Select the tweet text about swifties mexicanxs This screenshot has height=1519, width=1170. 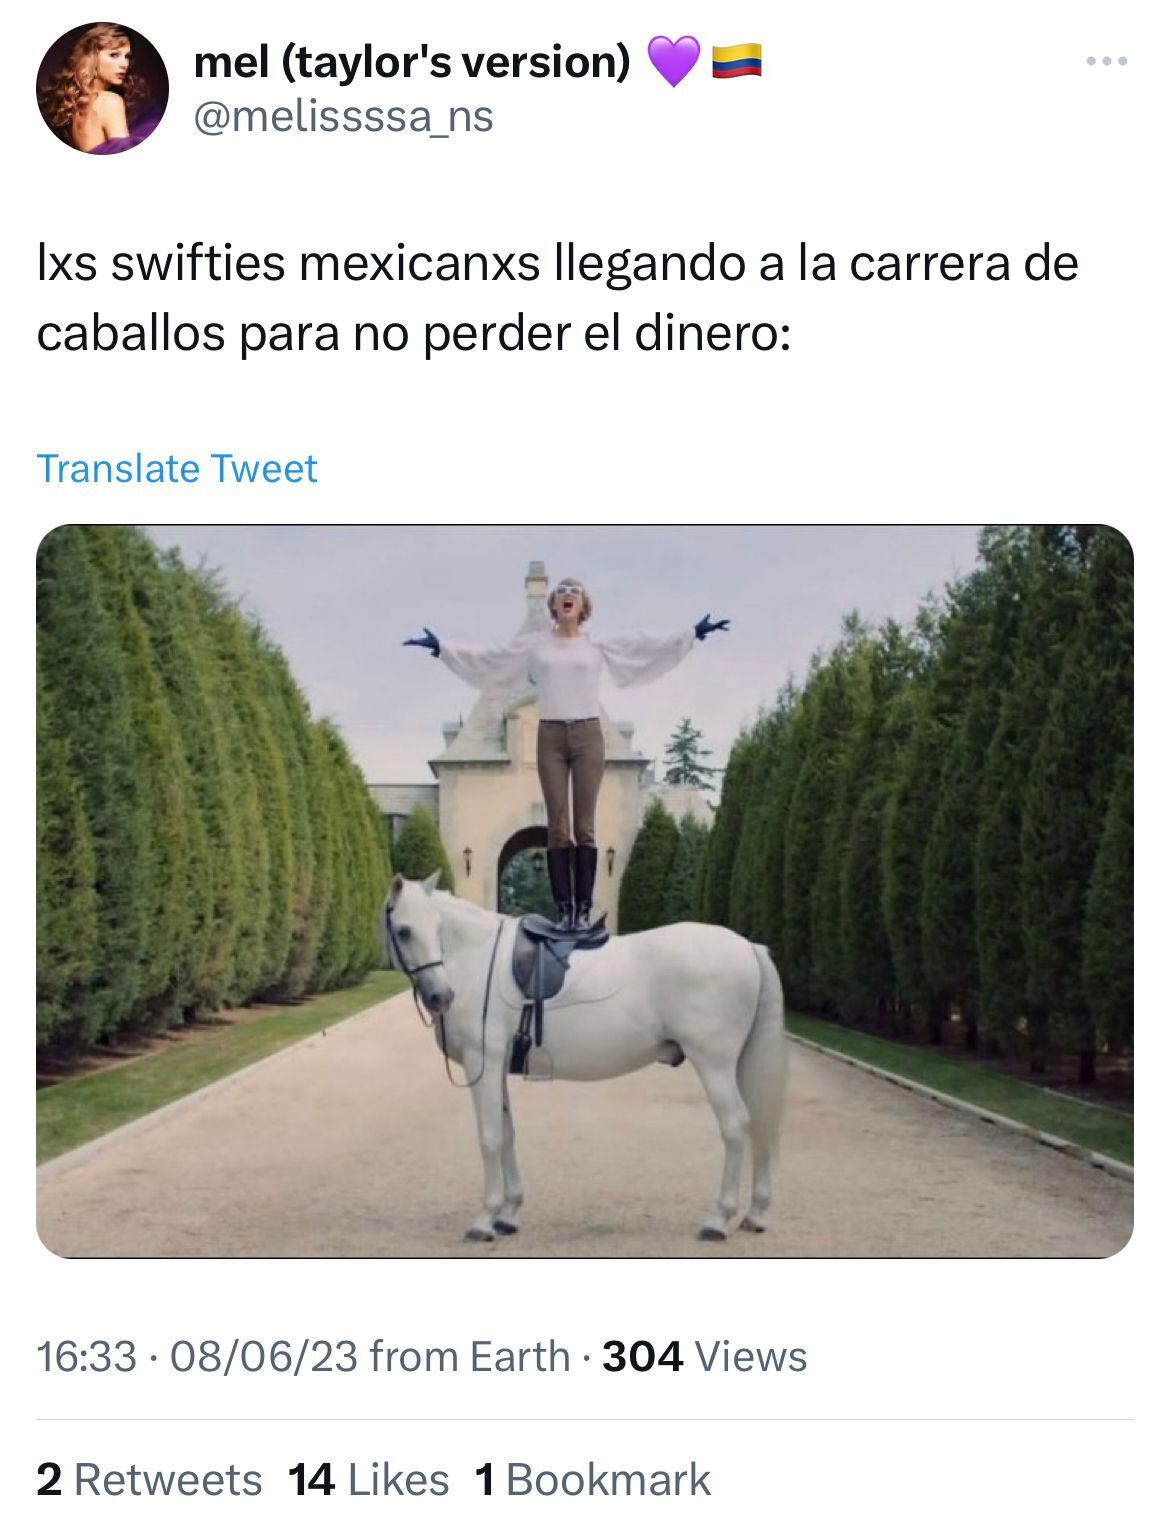tap(558, 298)
